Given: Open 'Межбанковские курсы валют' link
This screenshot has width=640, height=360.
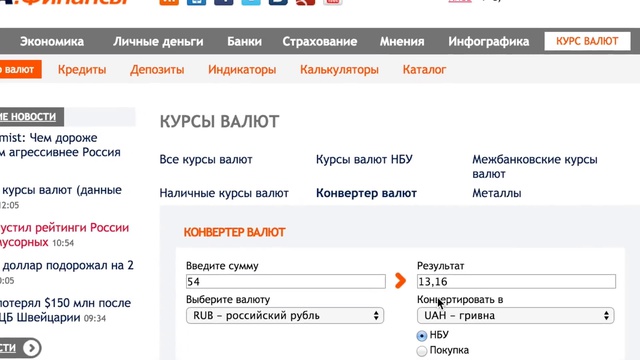Looking at the screenshot, I should click(x=535, y=166).
